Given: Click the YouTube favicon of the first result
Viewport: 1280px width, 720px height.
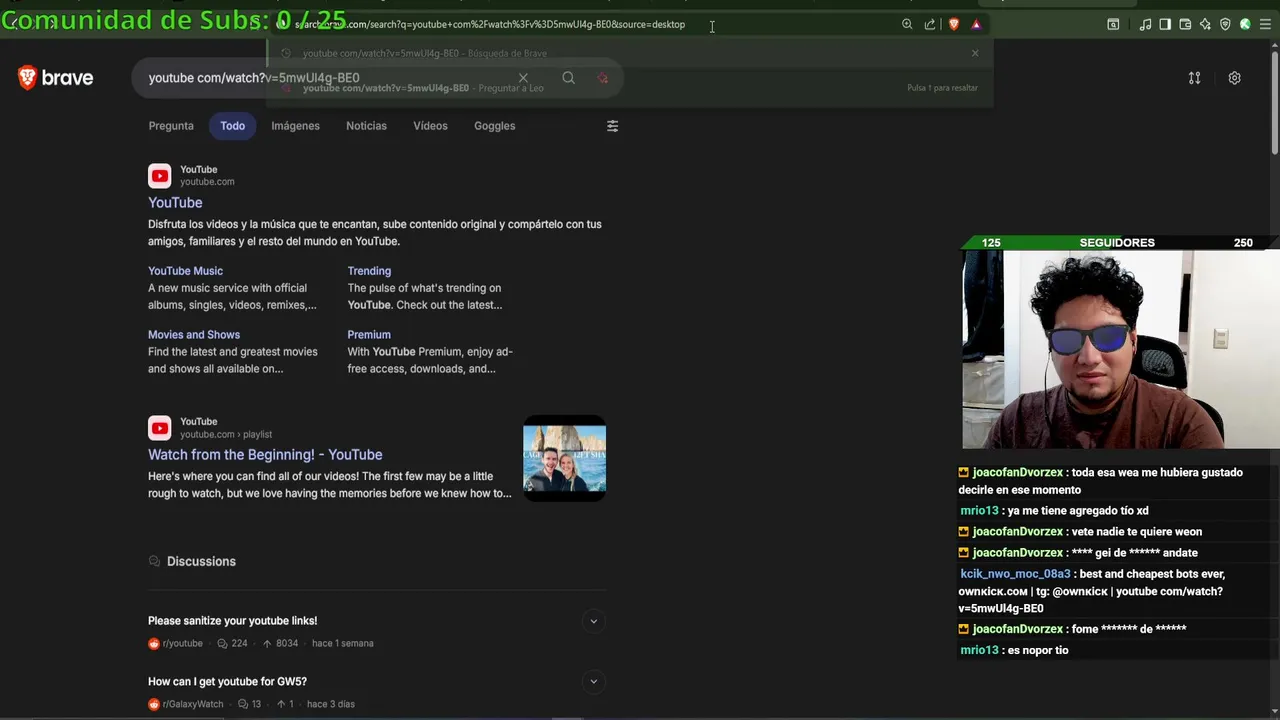Looking at the screenshot, I should (x=160, y=176).
